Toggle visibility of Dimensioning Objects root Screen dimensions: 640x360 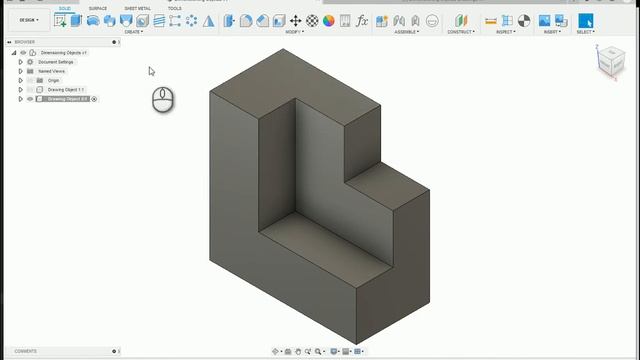[23, 53]
